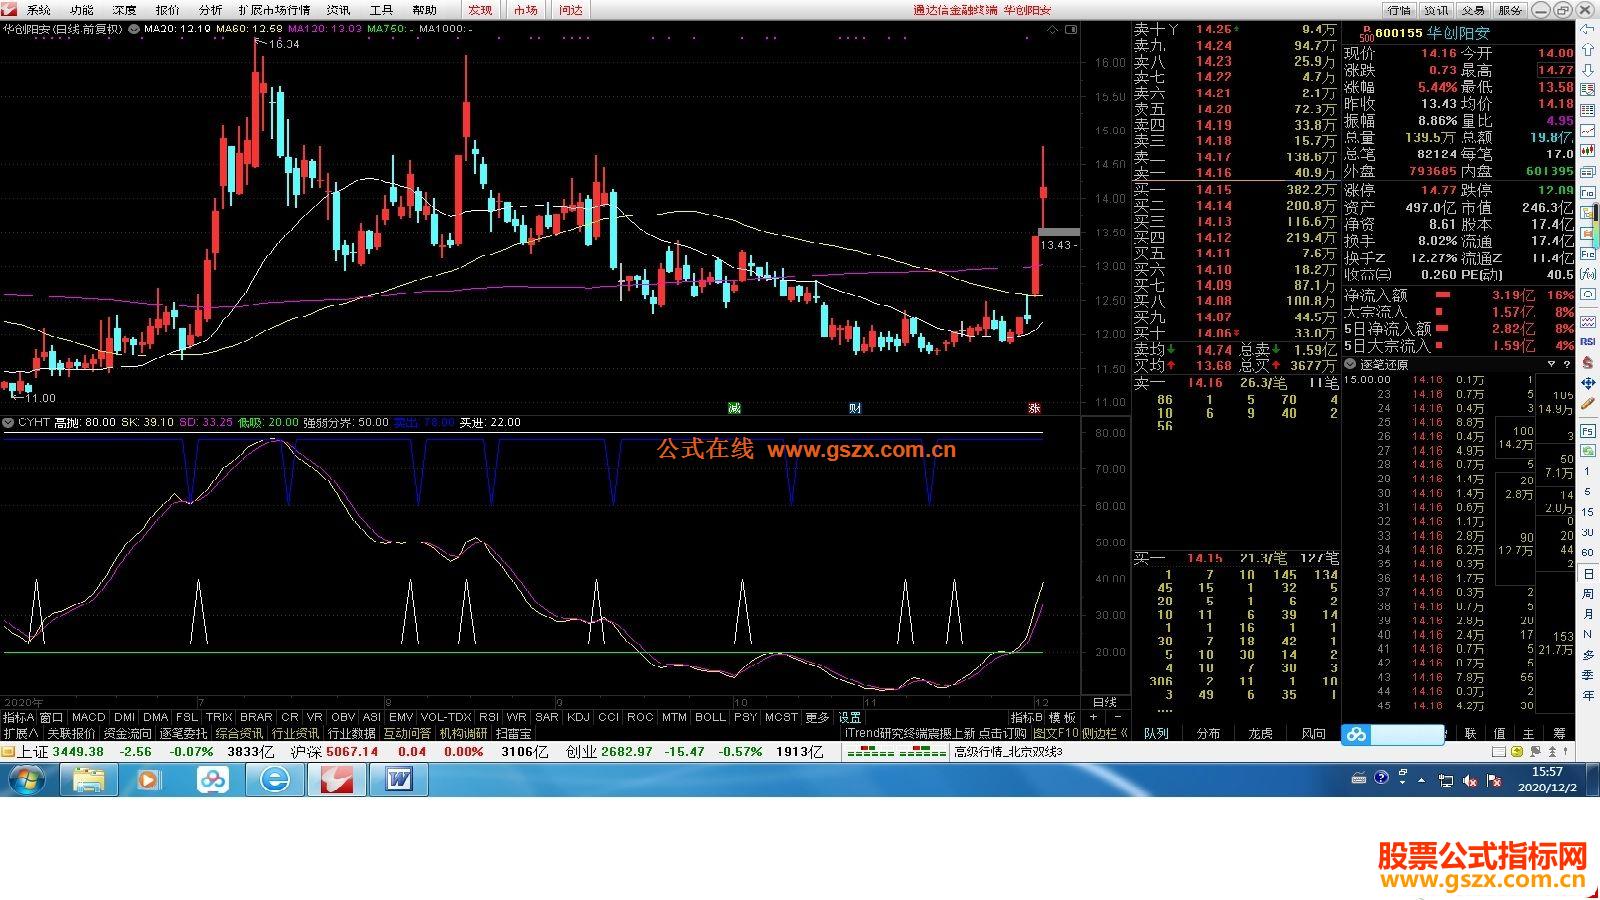Open 更多 indicators list
Viewport: 1600px width, 900px height.
click(817, 717)
